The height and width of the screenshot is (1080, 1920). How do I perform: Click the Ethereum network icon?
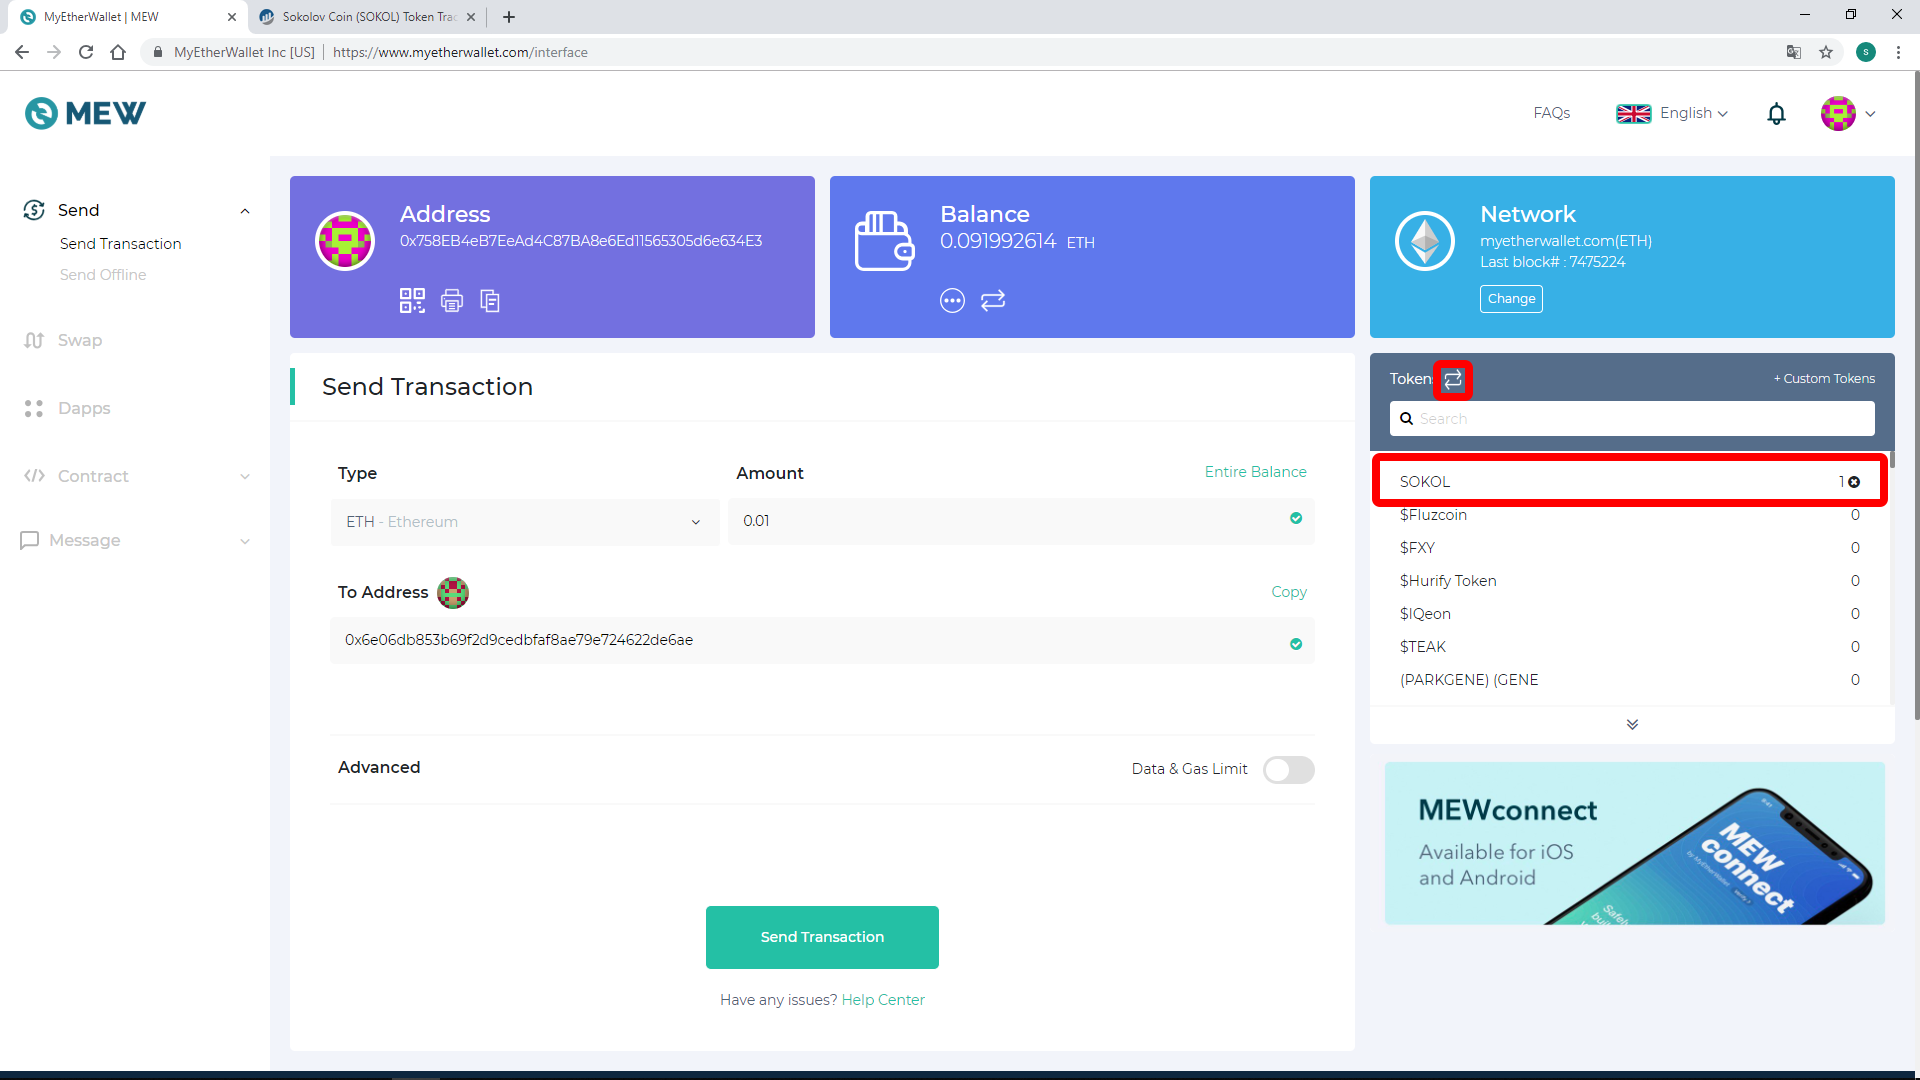click(x=1425, y=241)
